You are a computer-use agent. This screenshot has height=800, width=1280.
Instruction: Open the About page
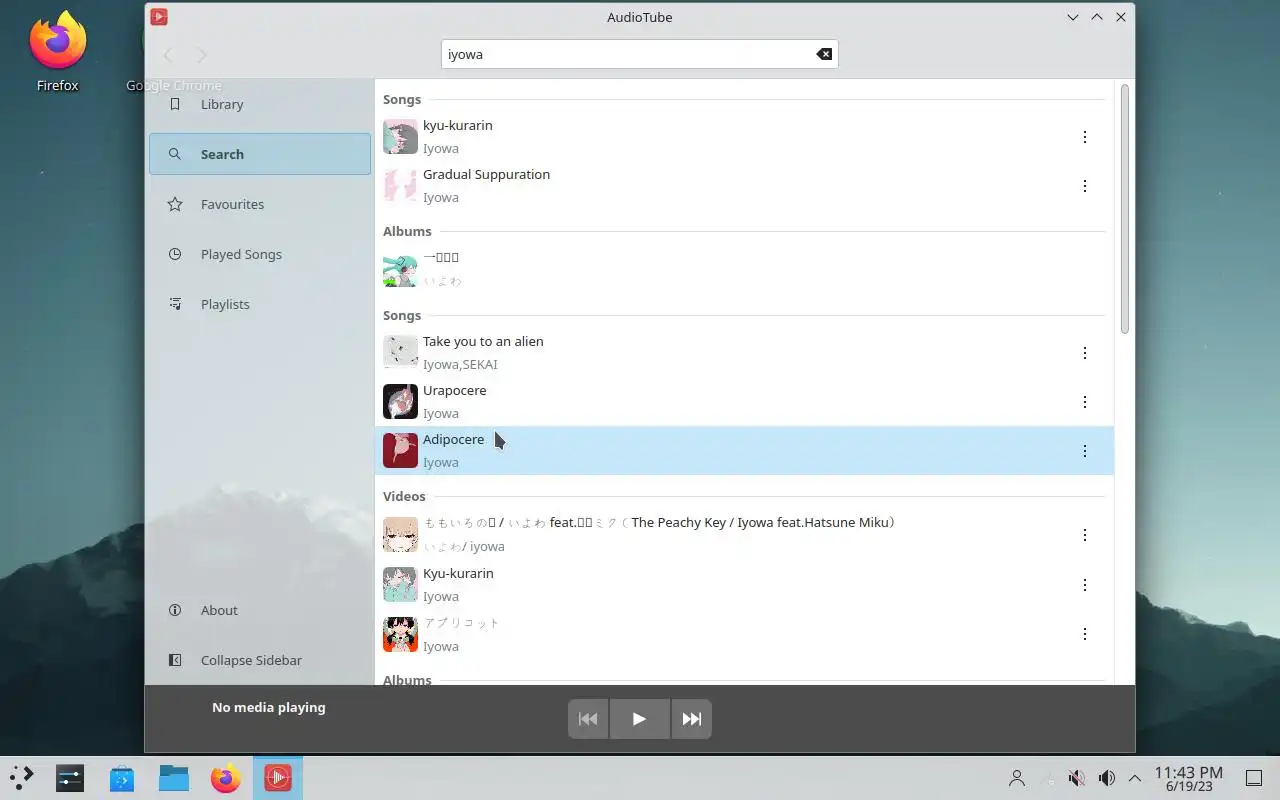[x=260, y=610]
